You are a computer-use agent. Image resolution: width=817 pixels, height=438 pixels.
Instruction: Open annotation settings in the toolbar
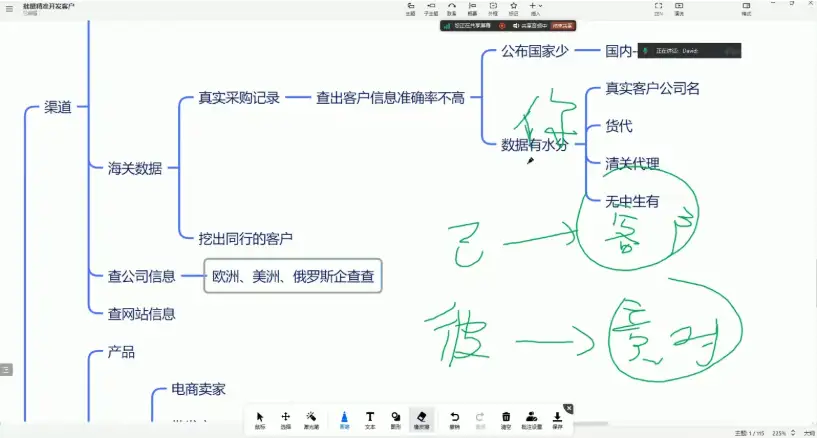pos(531,419)
